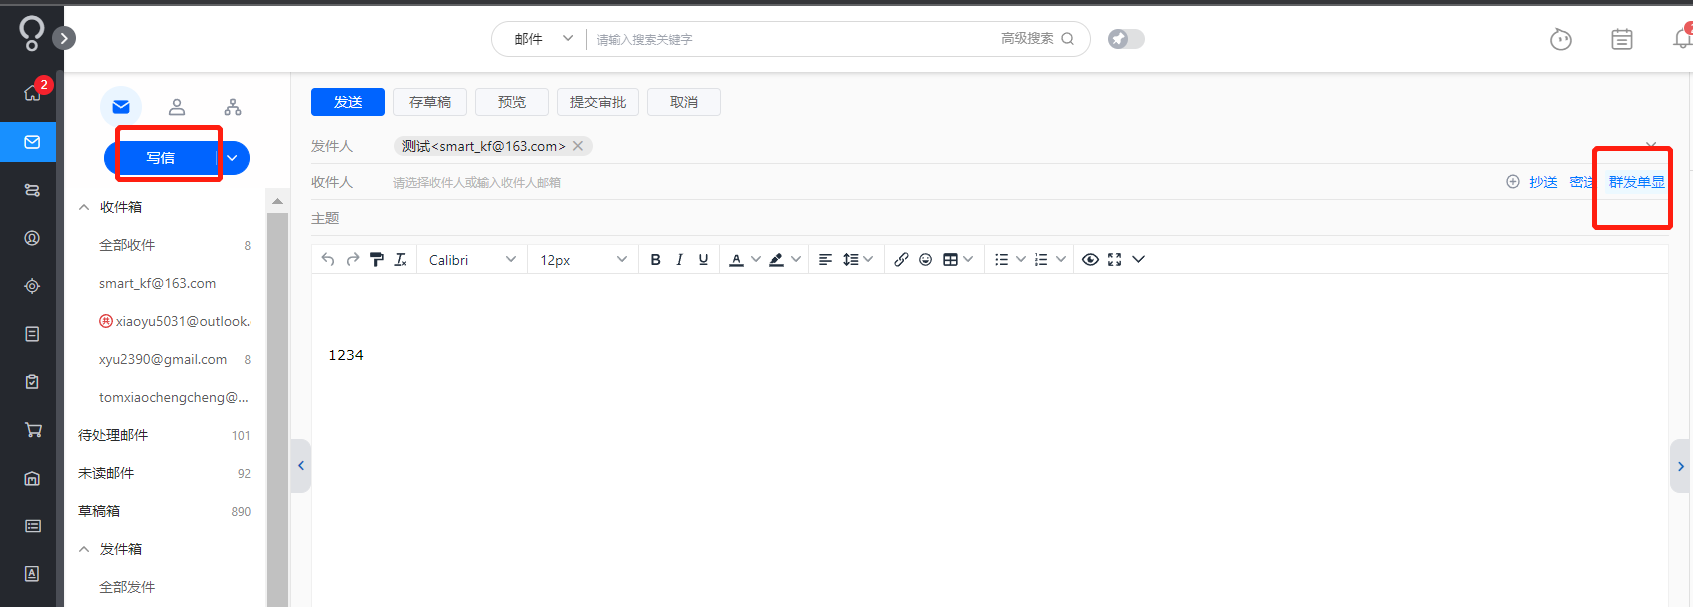This screenshot has width=1693, height=607.
Task: Click the 取消 cancel button
Action: pos(684,102)
